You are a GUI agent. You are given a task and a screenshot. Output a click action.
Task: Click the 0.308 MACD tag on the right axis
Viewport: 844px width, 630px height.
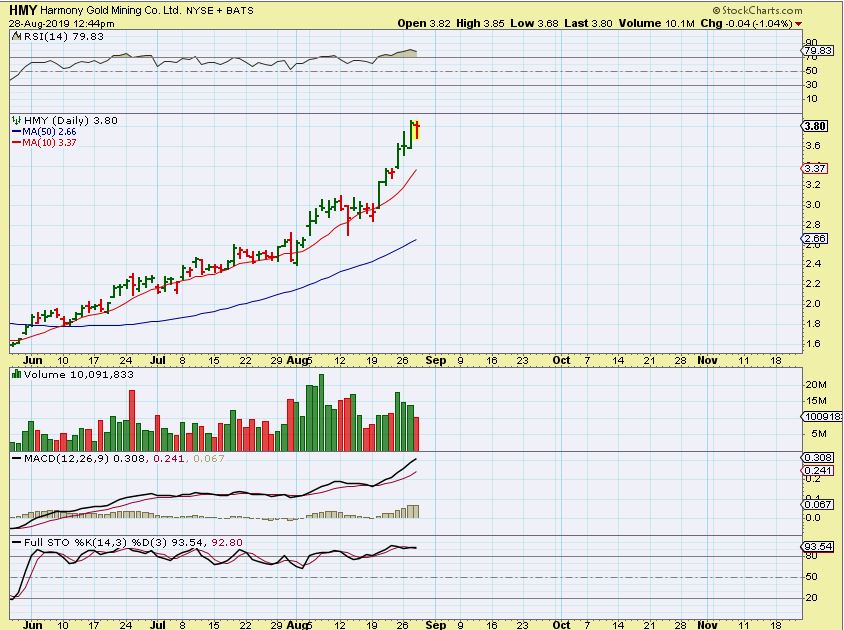tap(818, 458)
